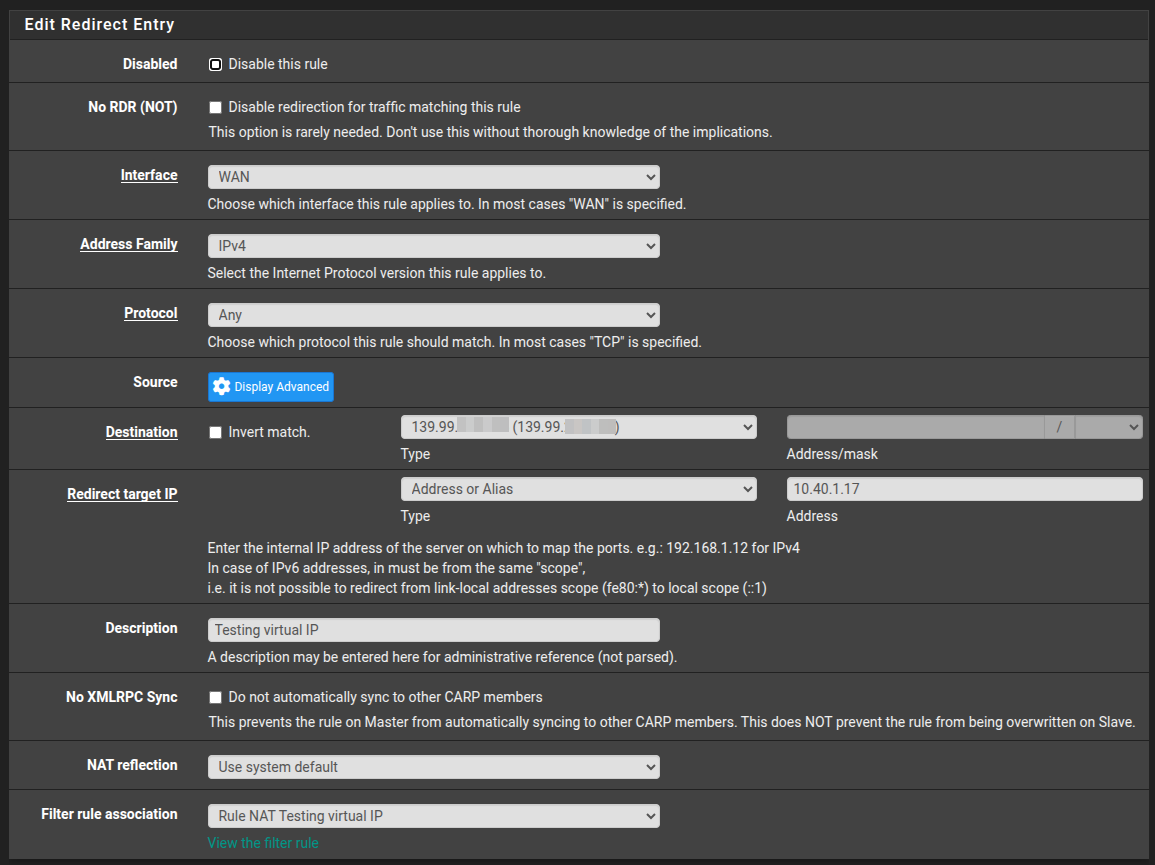Click the No XMLRPC Sync label
The width and height of the screenshot is (1155, 865).
point(122,697)
